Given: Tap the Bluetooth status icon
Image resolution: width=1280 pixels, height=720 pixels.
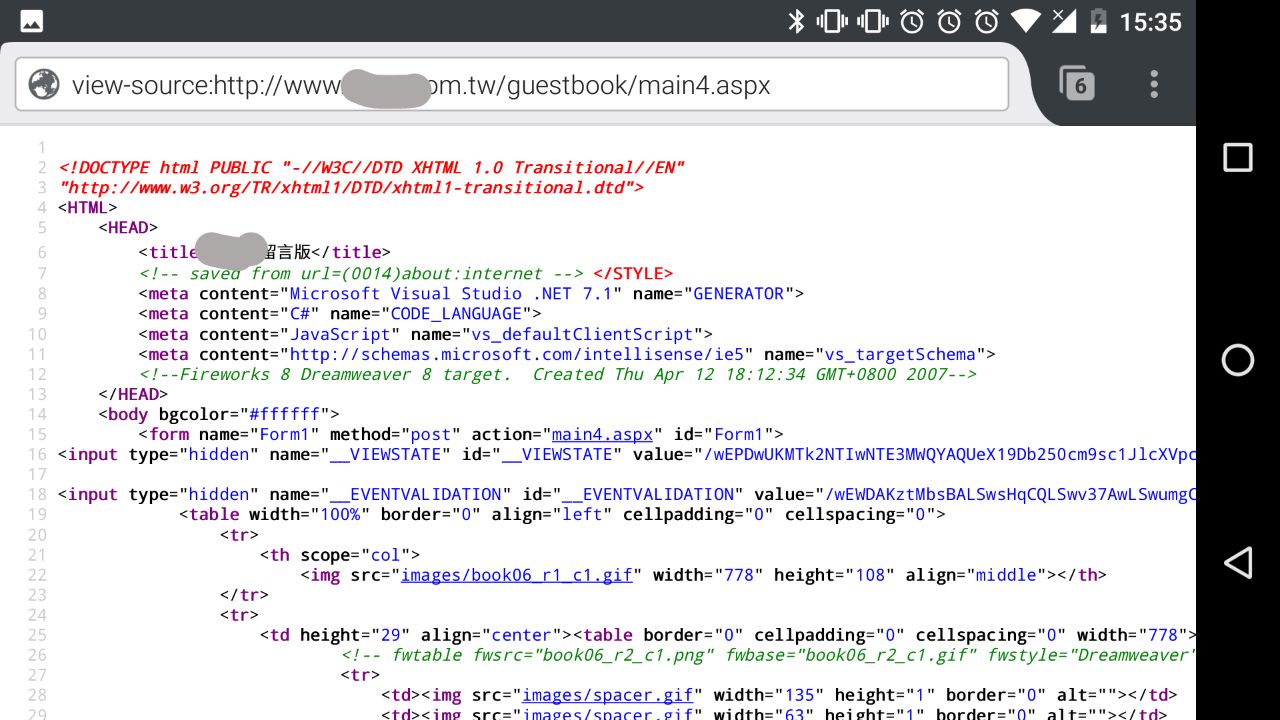Looking at the screenshot, I should pos(796,21).
